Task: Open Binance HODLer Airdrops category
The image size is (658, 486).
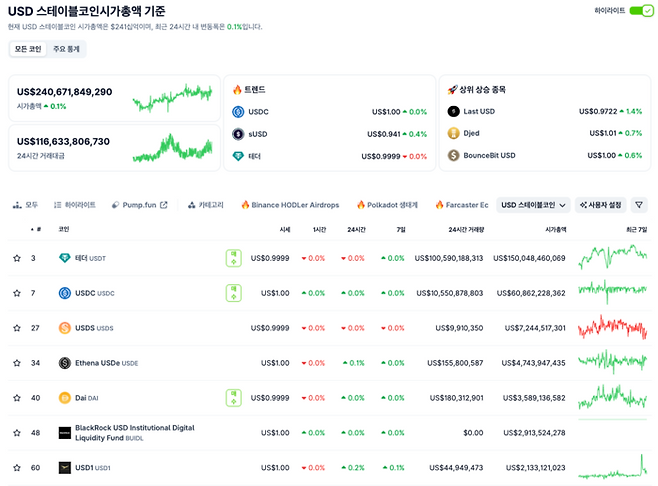Action: point(290,205)
